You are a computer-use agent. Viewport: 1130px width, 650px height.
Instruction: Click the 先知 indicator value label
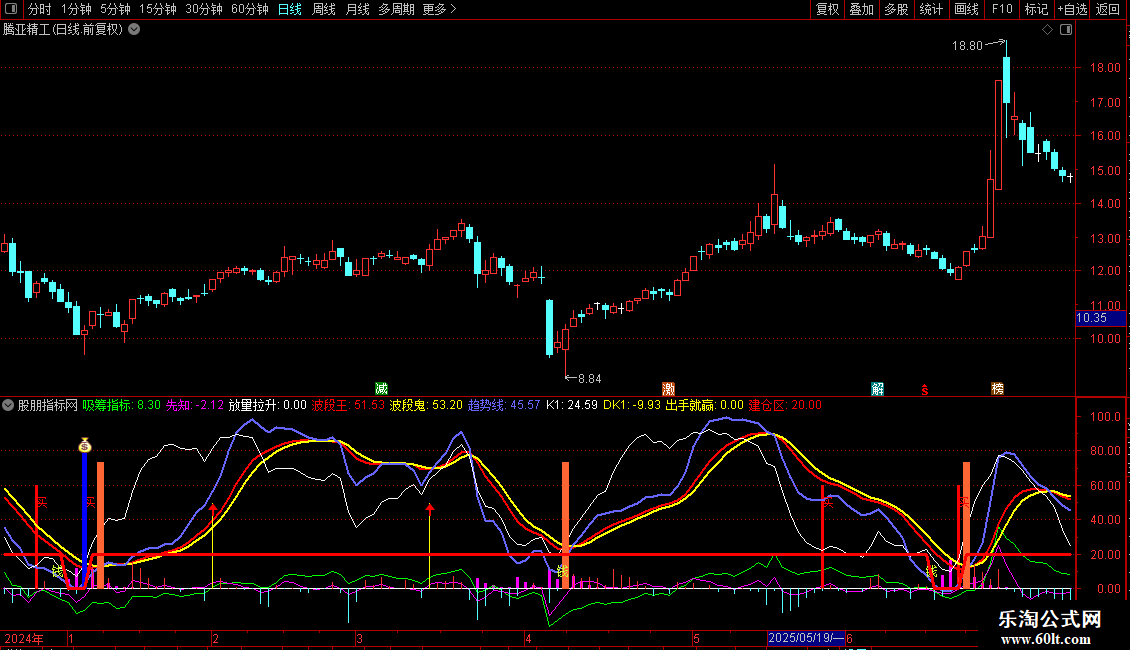pyautogui.click(x=195, y=405)
